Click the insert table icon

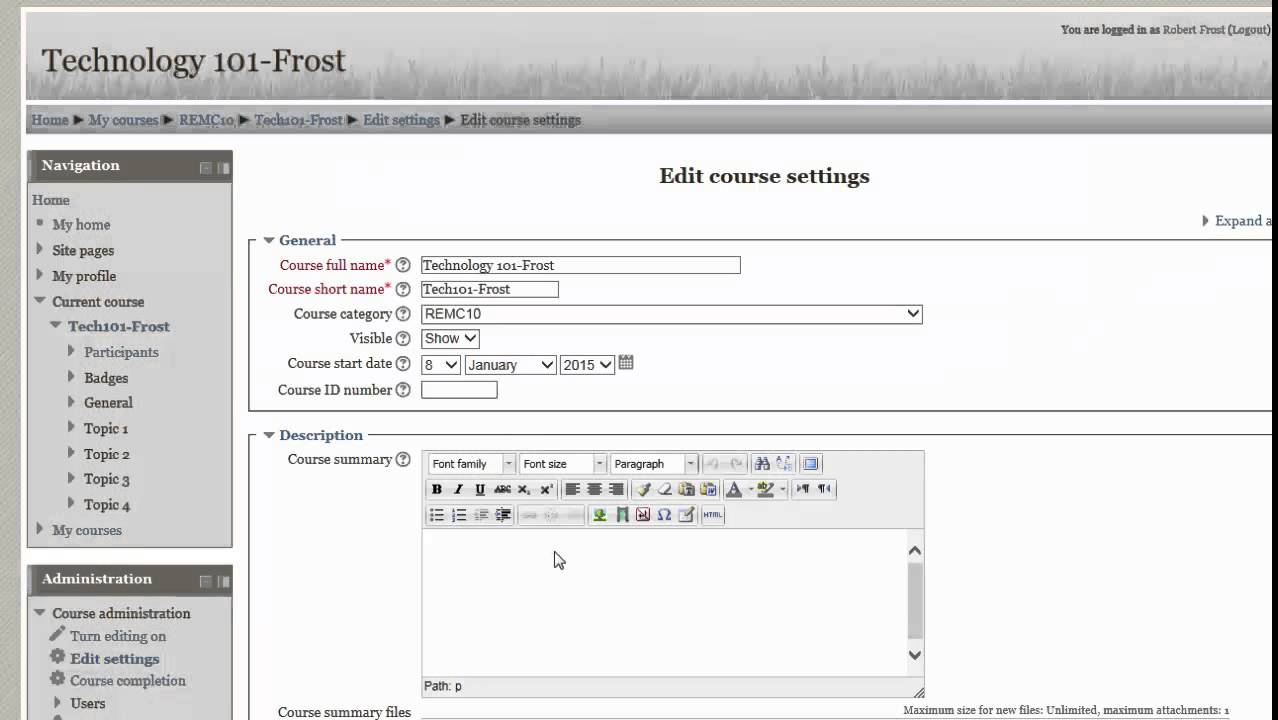[x=686, y=515]
